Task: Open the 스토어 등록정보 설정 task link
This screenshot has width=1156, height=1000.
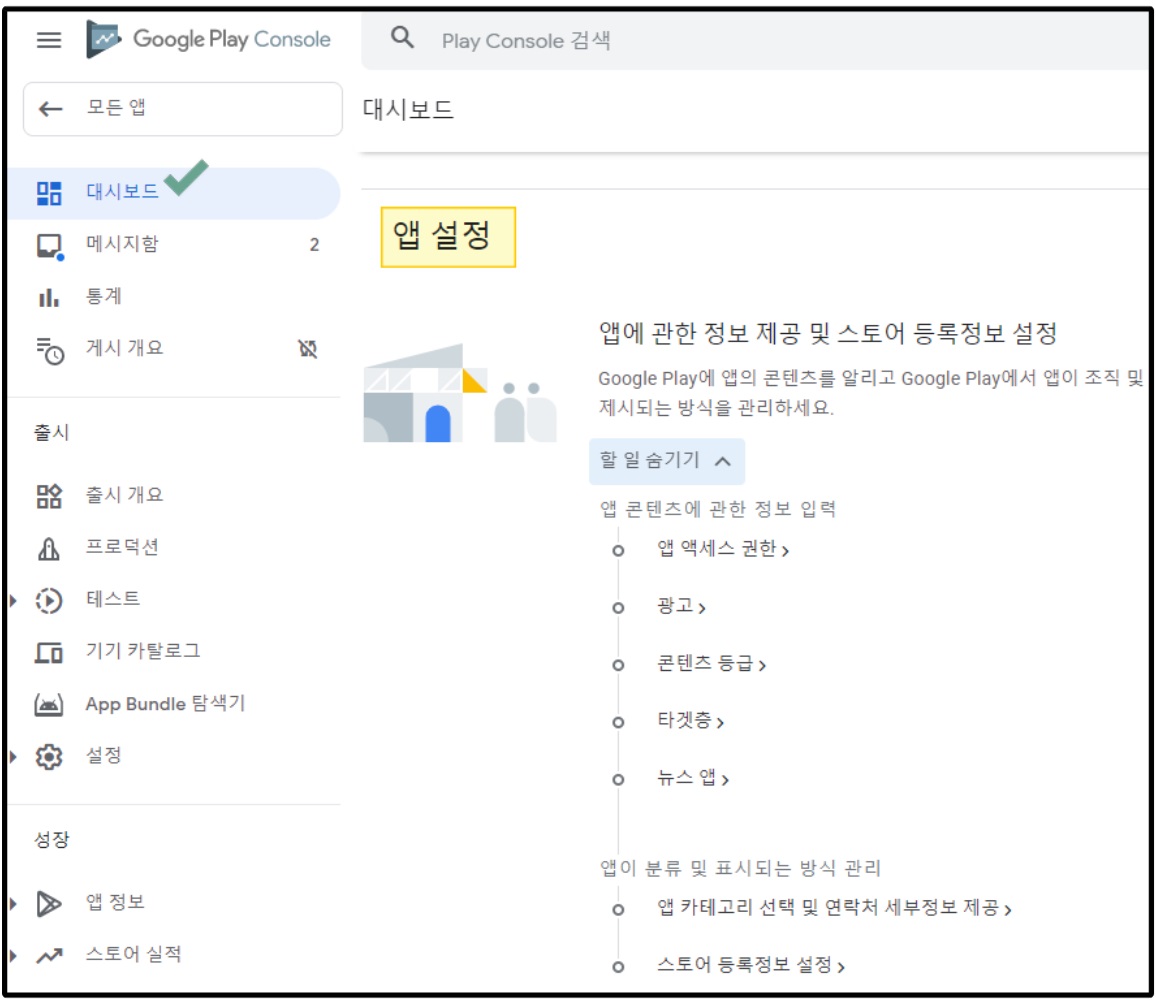Action: point(751,965)
